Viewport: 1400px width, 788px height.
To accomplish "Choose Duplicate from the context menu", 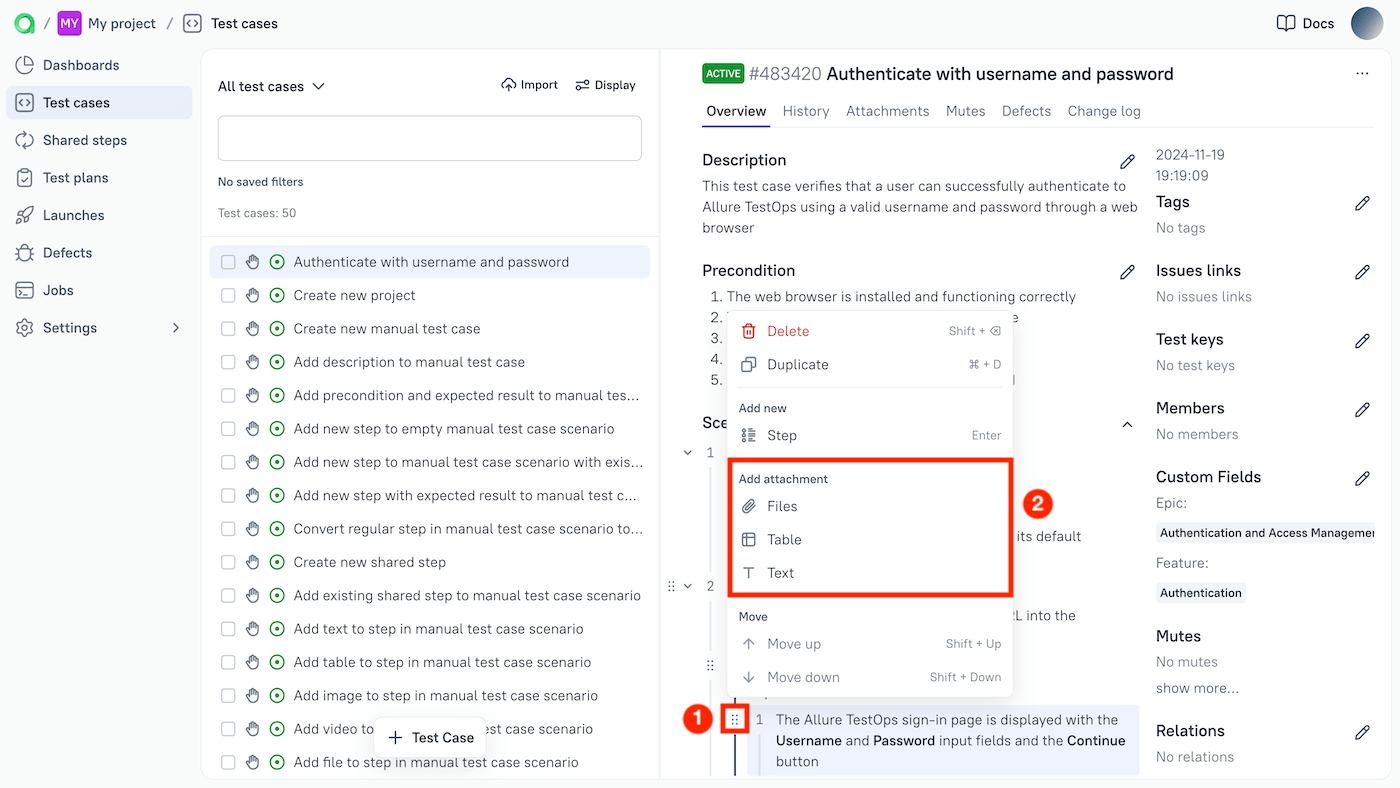I will (796, 364).
